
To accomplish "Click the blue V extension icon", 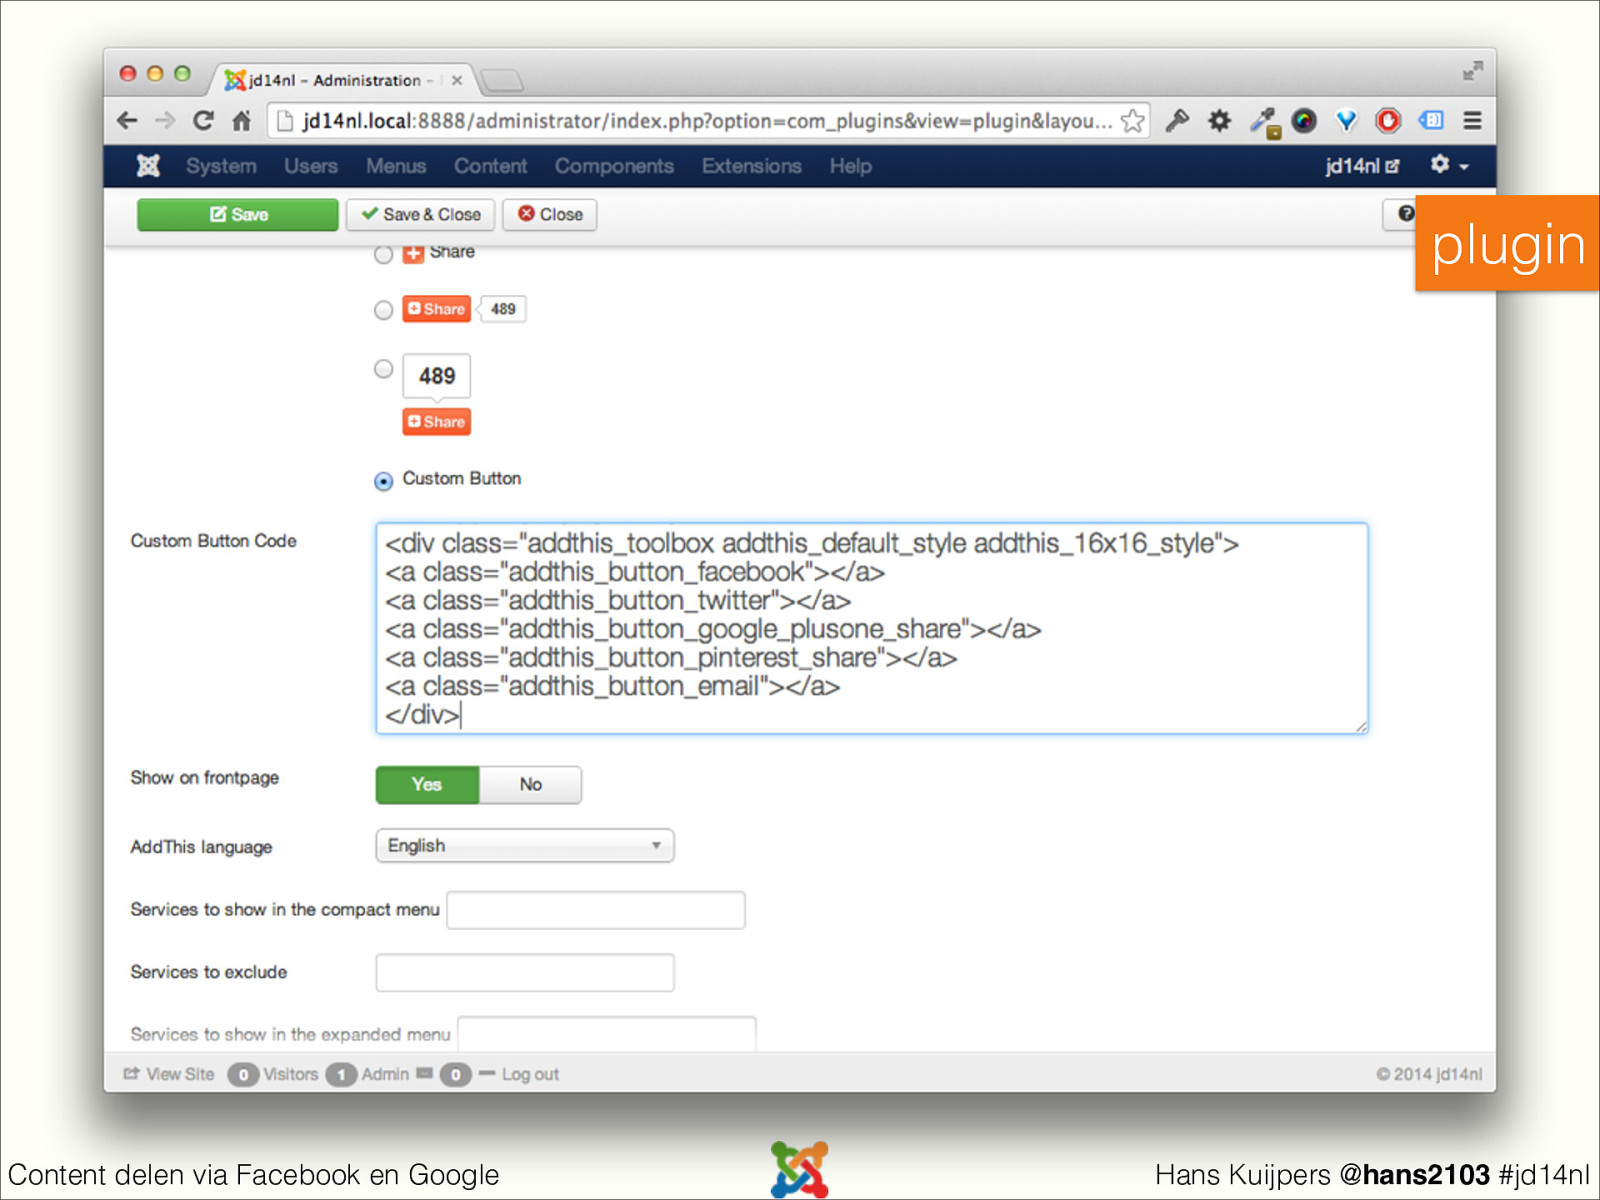I will [x=1347, y=121].
